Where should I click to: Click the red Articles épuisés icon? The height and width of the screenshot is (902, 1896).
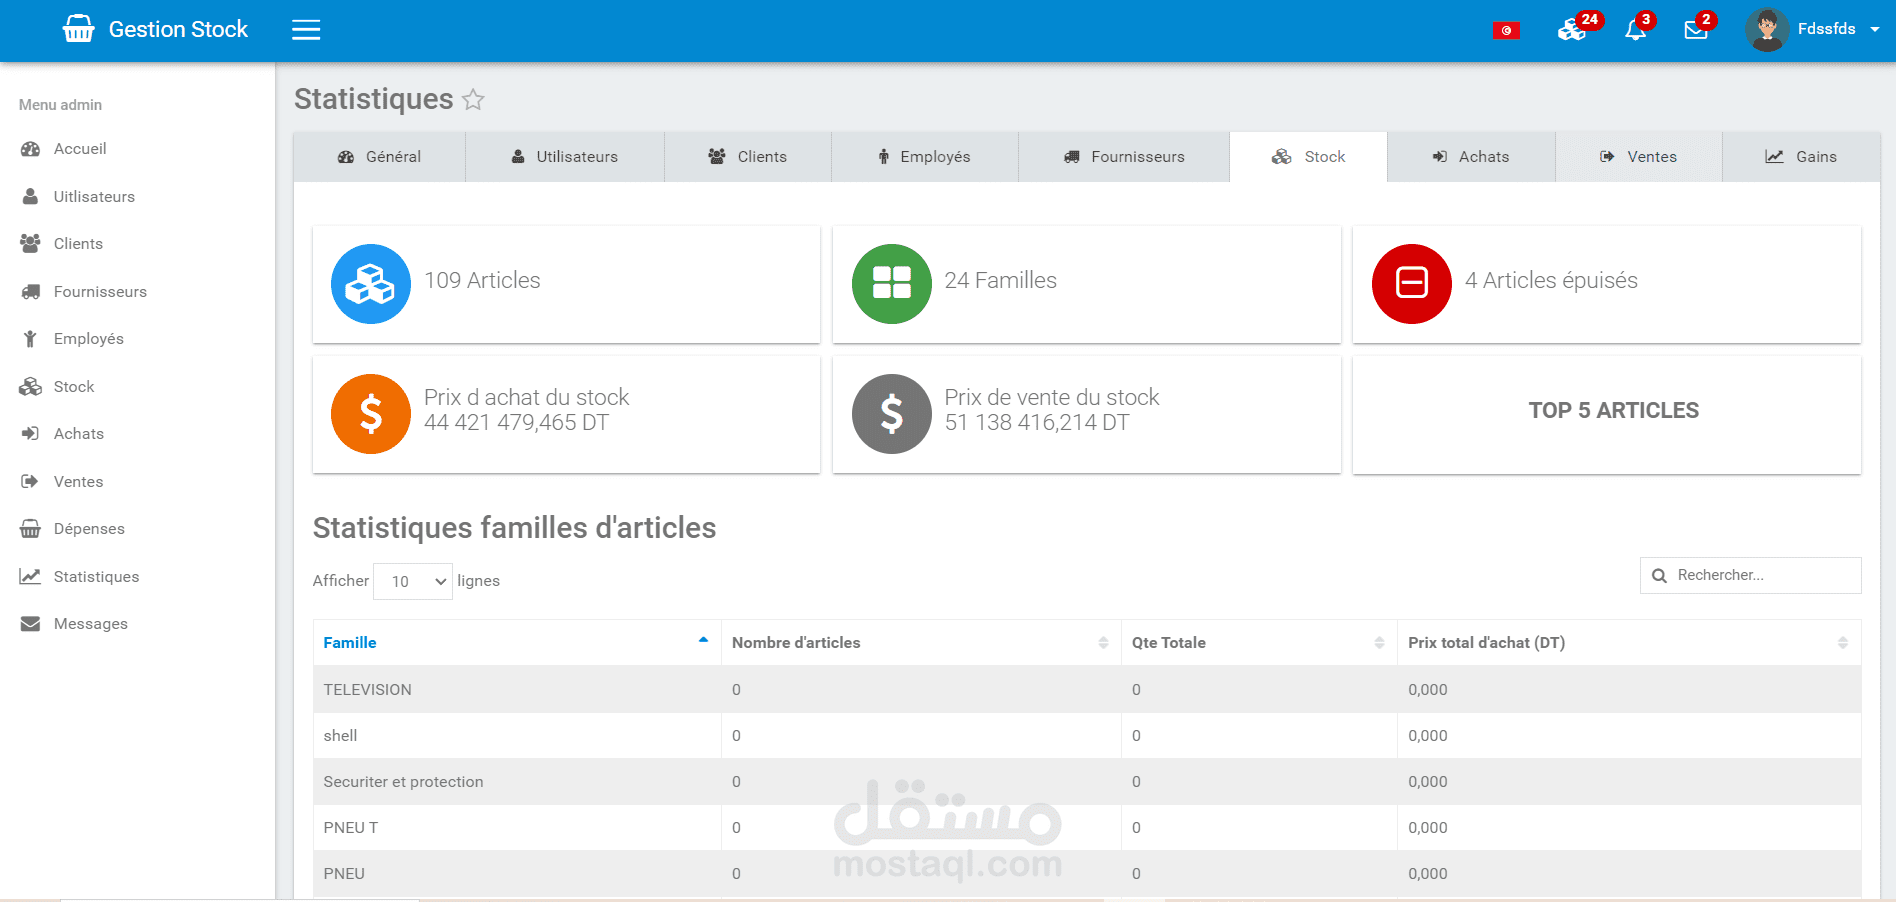1412,284
